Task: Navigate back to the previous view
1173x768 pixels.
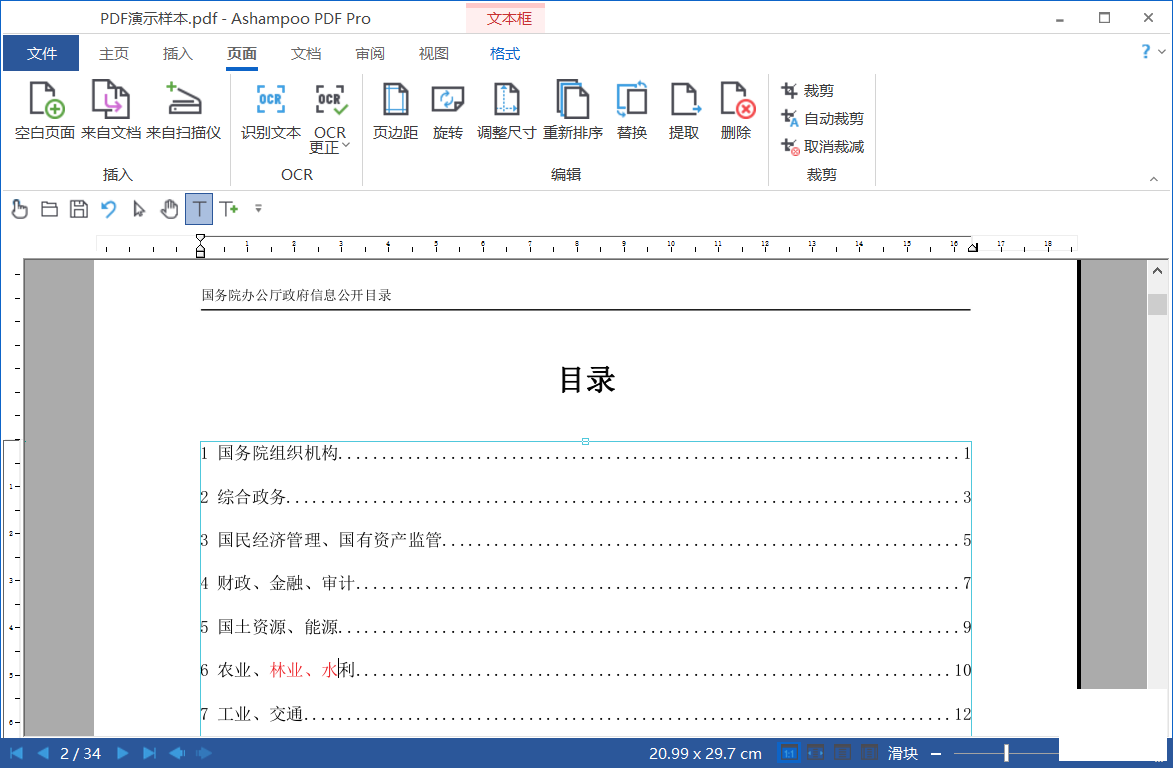Action: (177, 753)
